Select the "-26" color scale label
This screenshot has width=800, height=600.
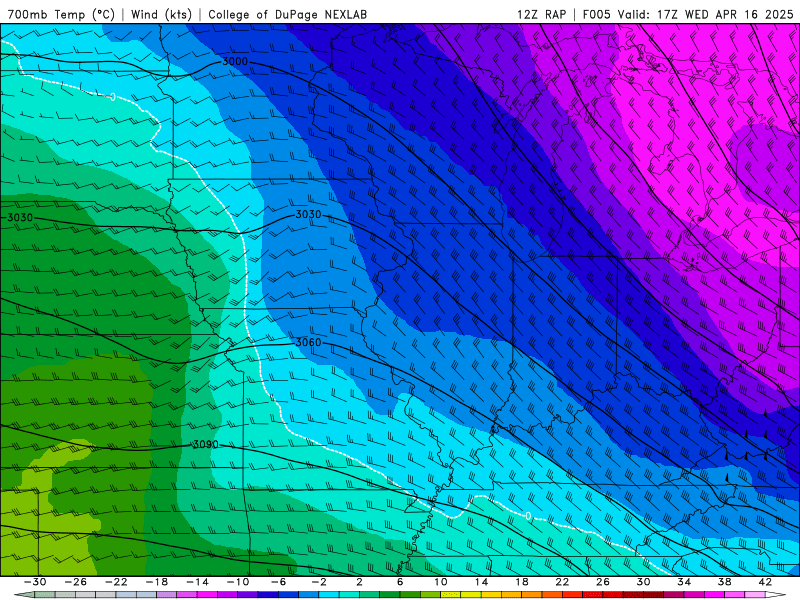pyautogui.click(x=76, y=582)
